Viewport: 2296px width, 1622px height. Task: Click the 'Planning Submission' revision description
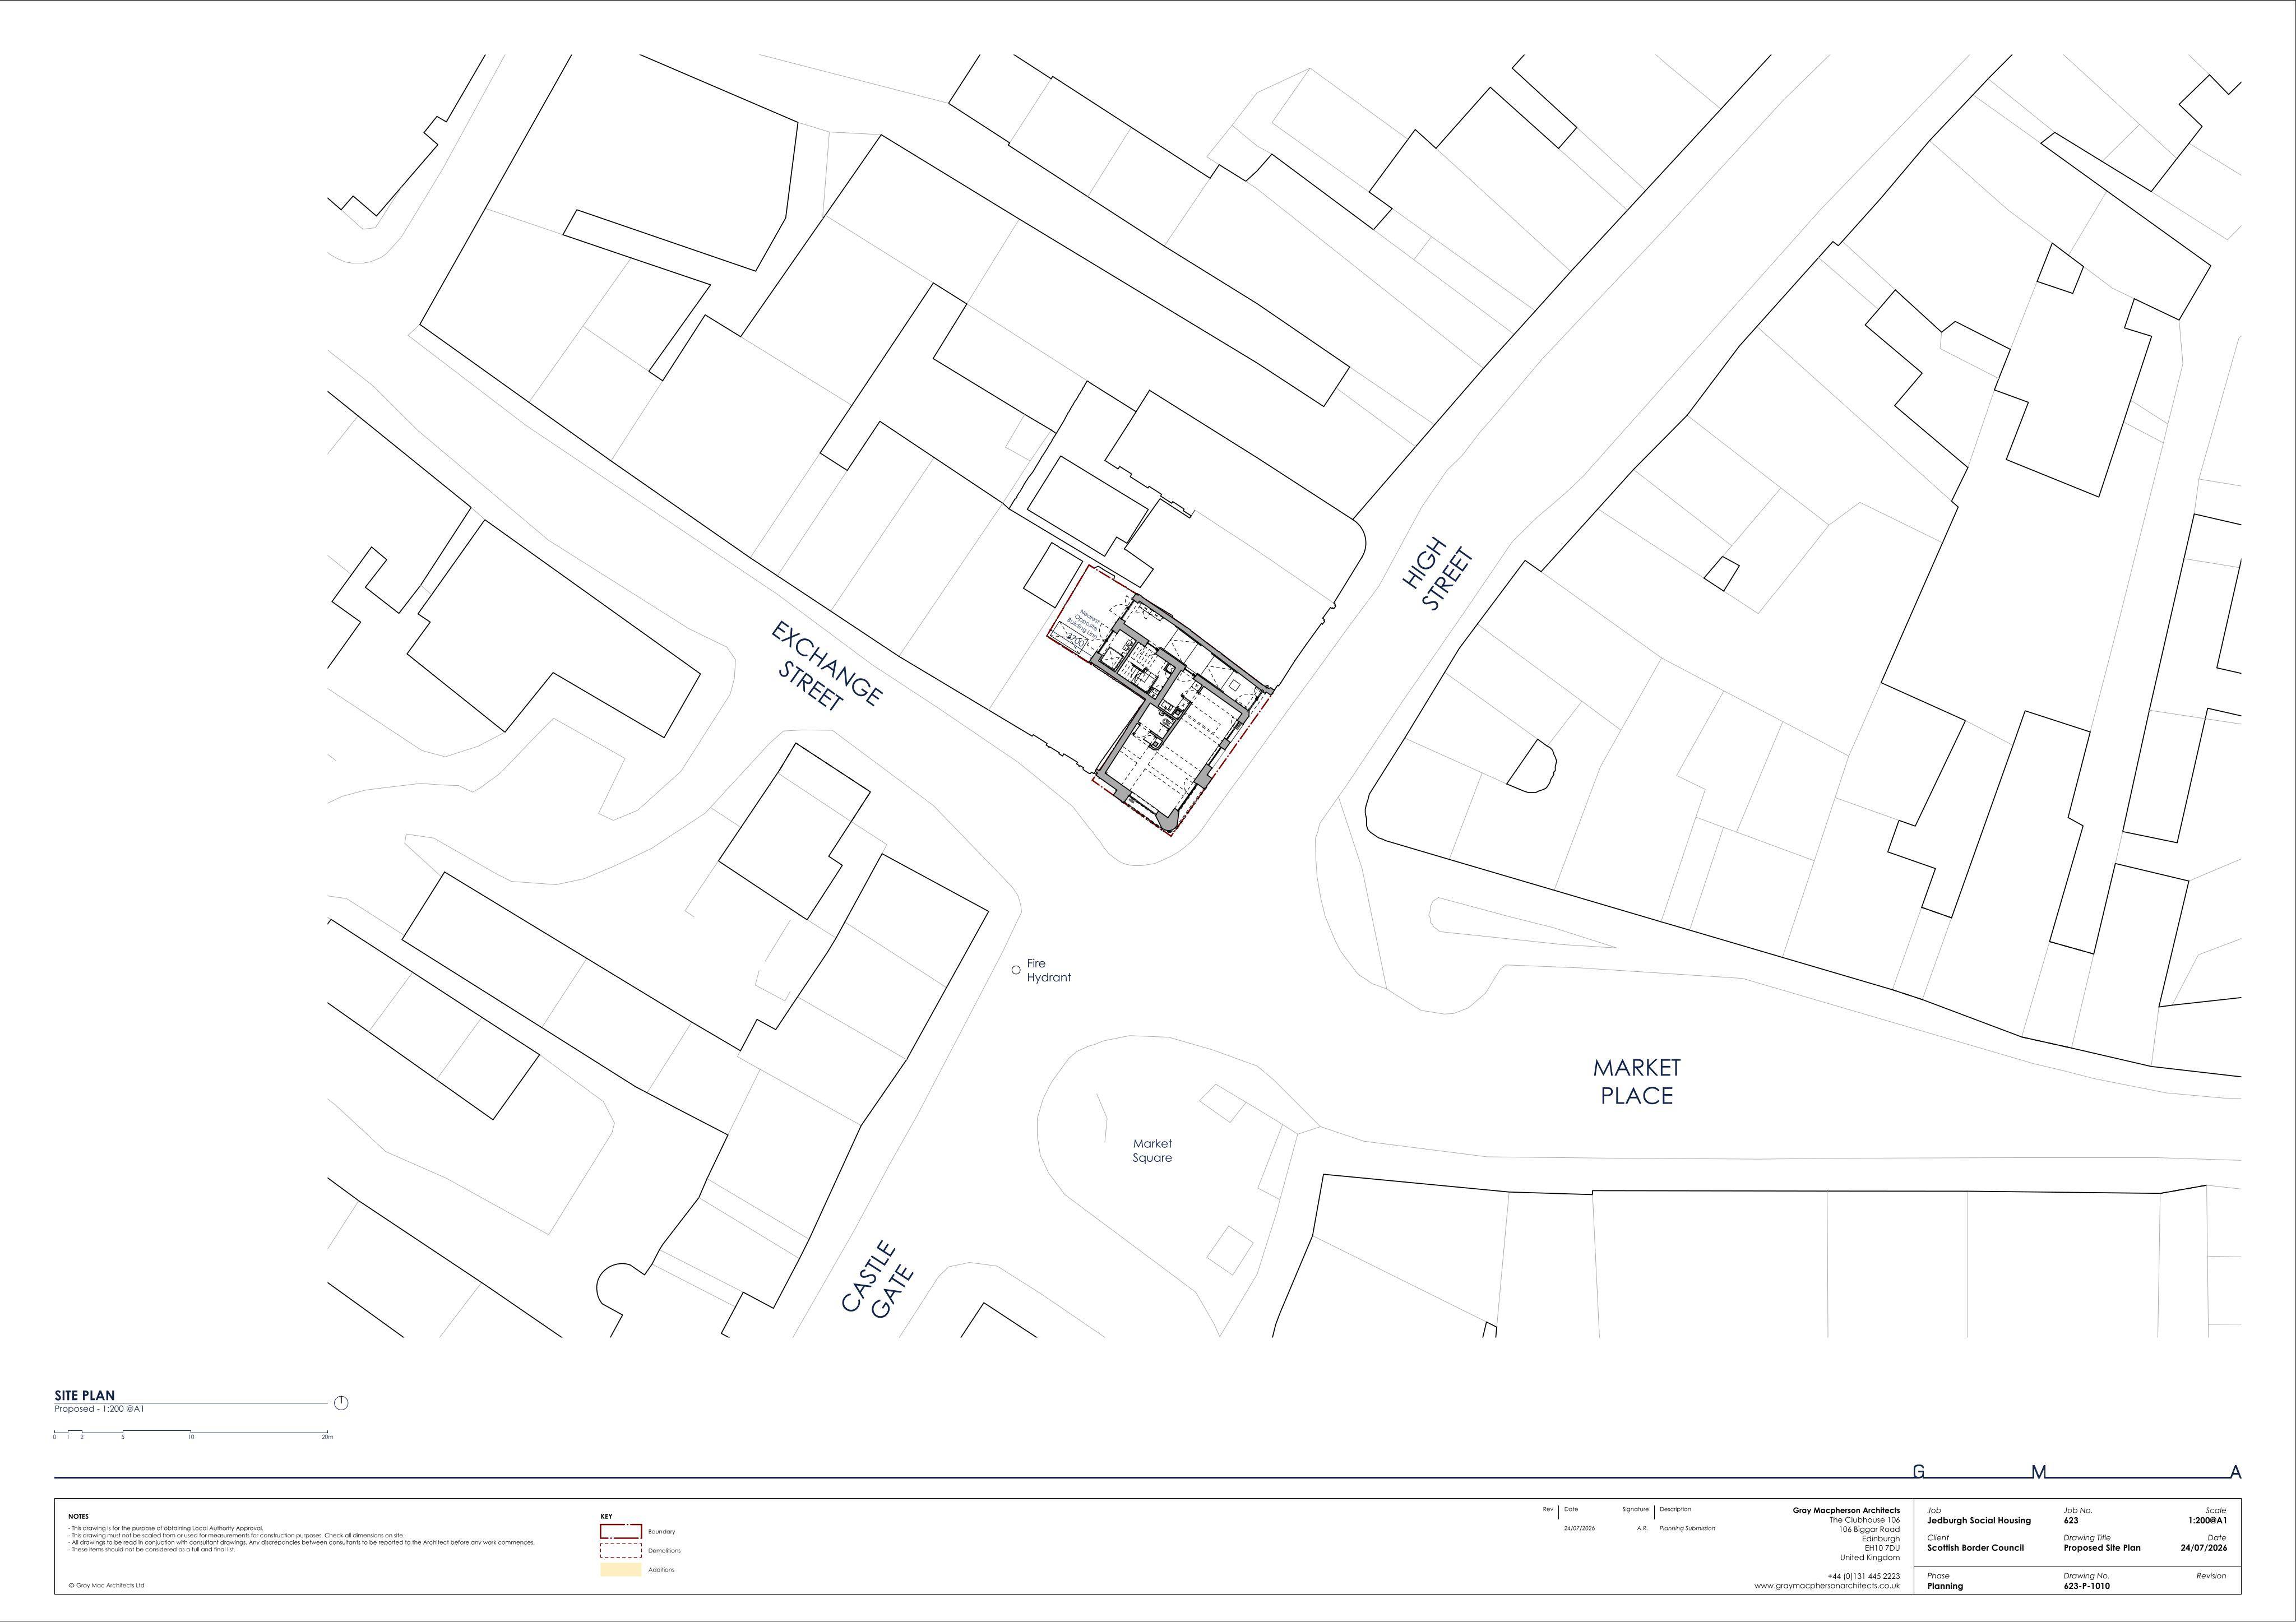click(1687, 1528)
